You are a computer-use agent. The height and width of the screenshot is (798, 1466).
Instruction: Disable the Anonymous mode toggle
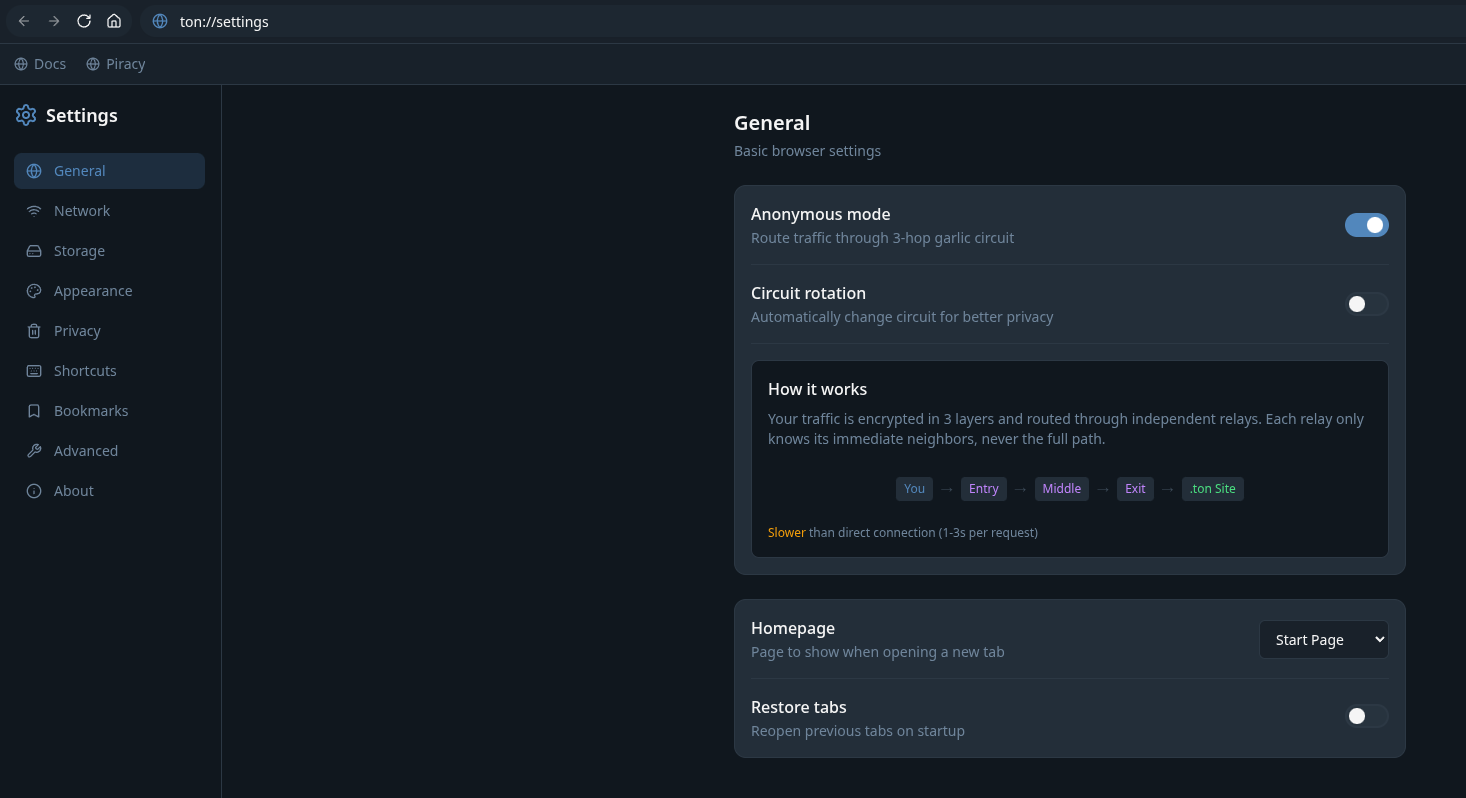click(1366, 225)
